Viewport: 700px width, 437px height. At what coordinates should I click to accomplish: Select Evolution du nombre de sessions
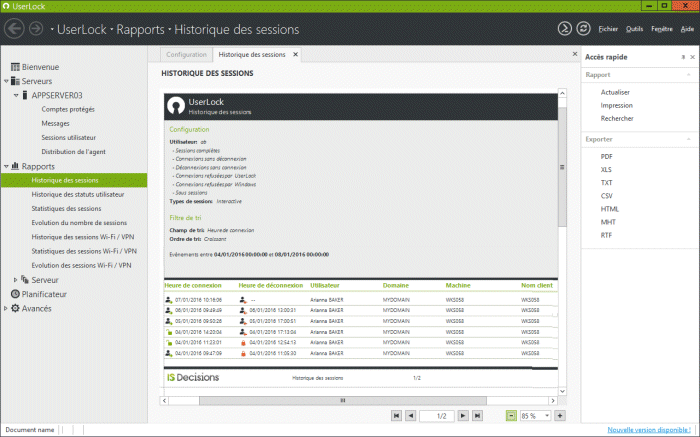[x=79, y=223]
